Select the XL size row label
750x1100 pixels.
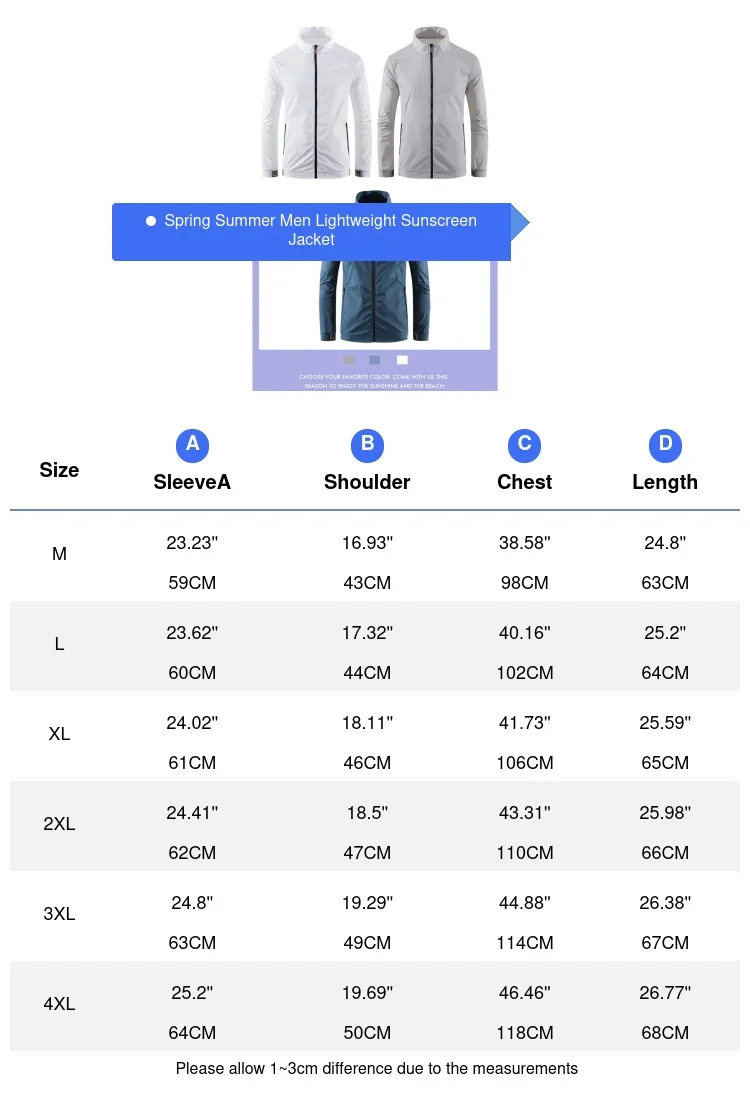(x=59, y=734)
